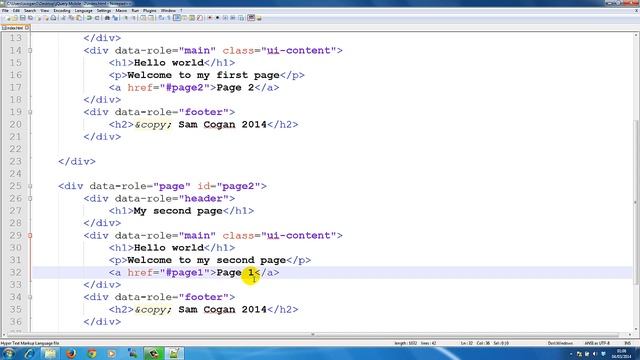
Task: Collapse the red fold marker on line 29
Action: 30,236
